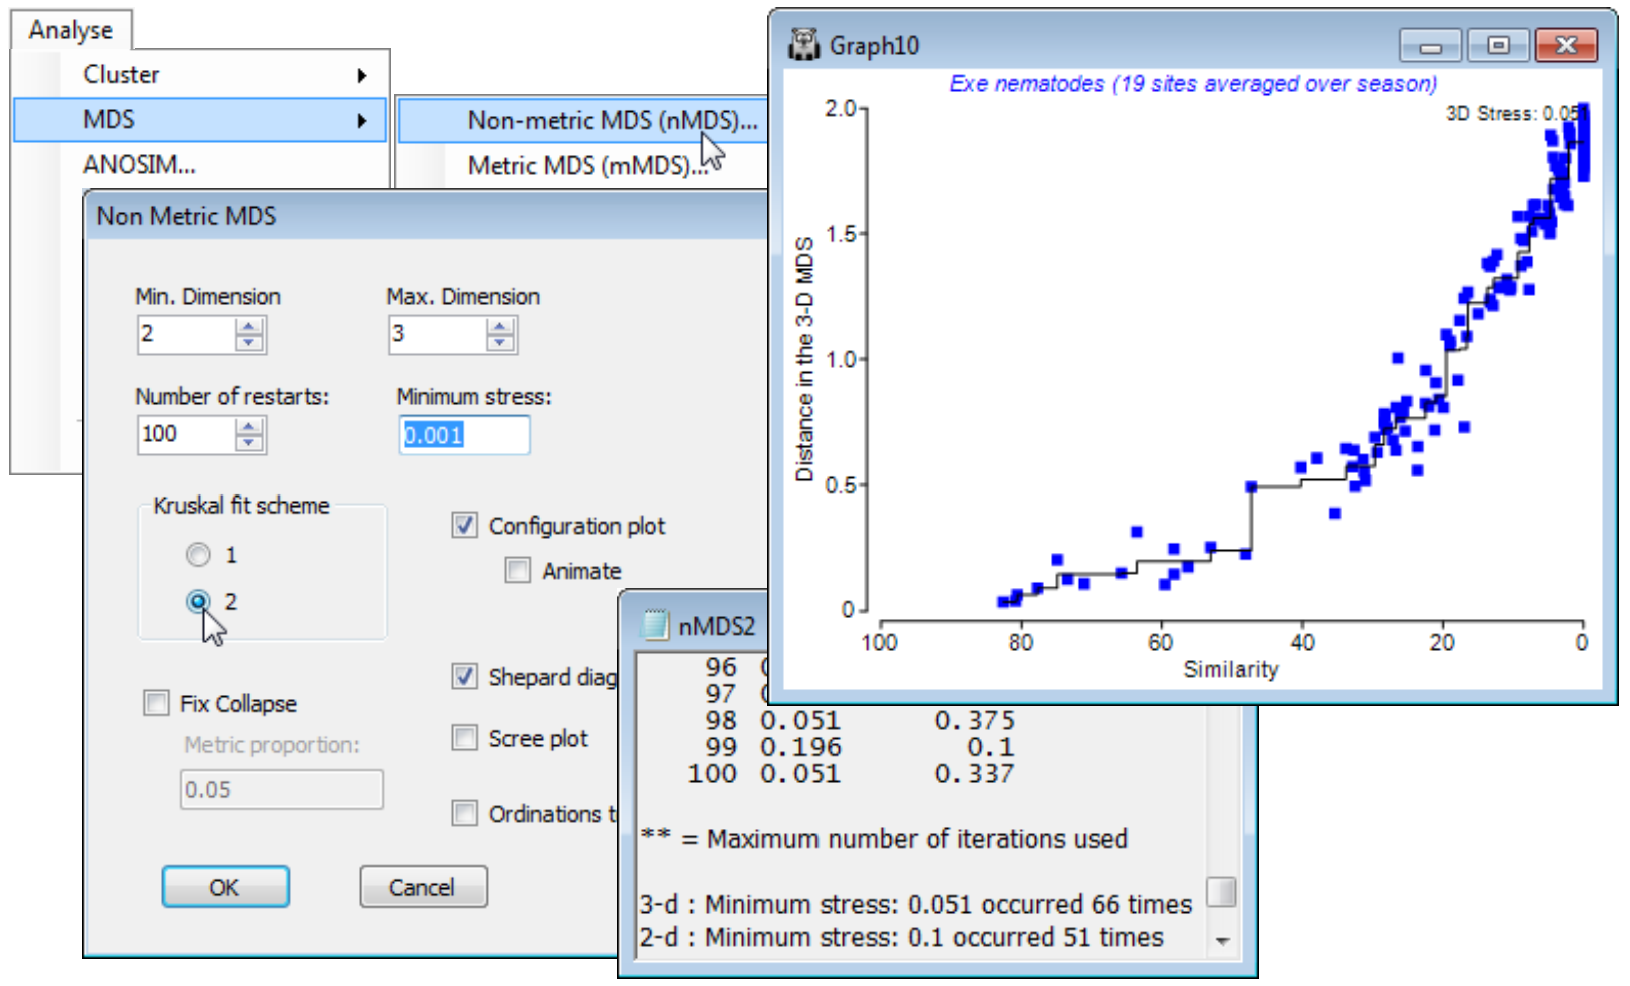
Task: Click the Non Metric MDS title bar
Action: pyautogui.click(x=427, y=216)
